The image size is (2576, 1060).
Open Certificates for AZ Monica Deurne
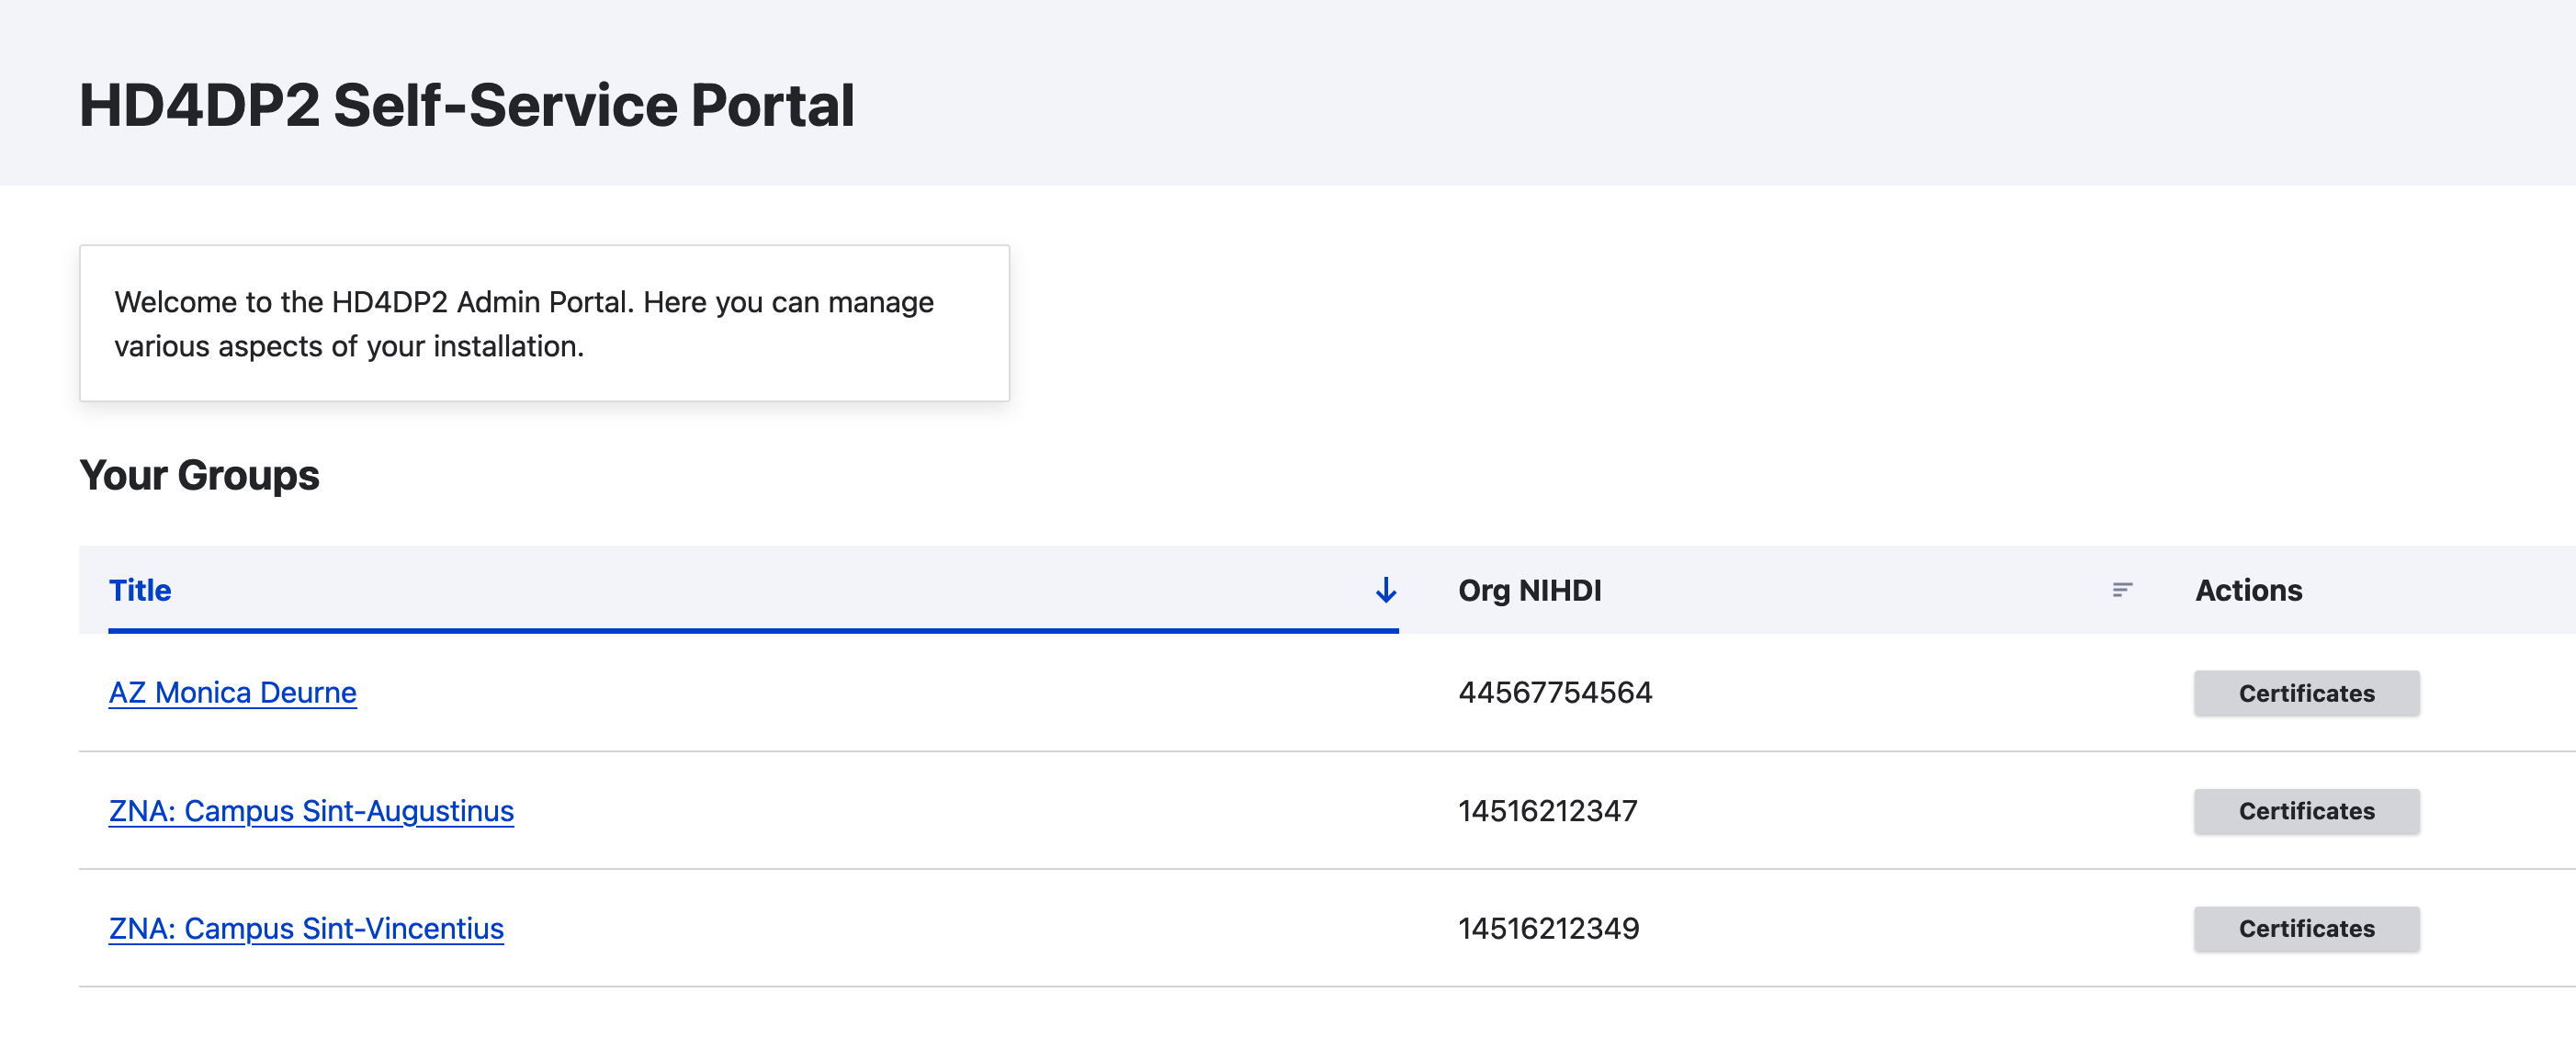[x=2305, y=693]
